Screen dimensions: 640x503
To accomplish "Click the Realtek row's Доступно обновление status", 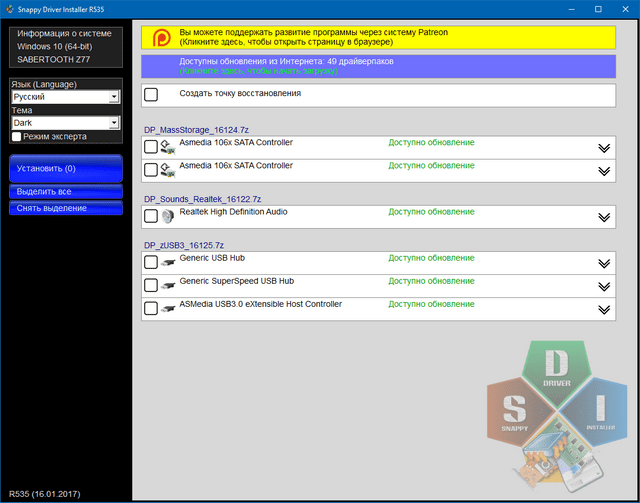I will (x=431, y=212).
